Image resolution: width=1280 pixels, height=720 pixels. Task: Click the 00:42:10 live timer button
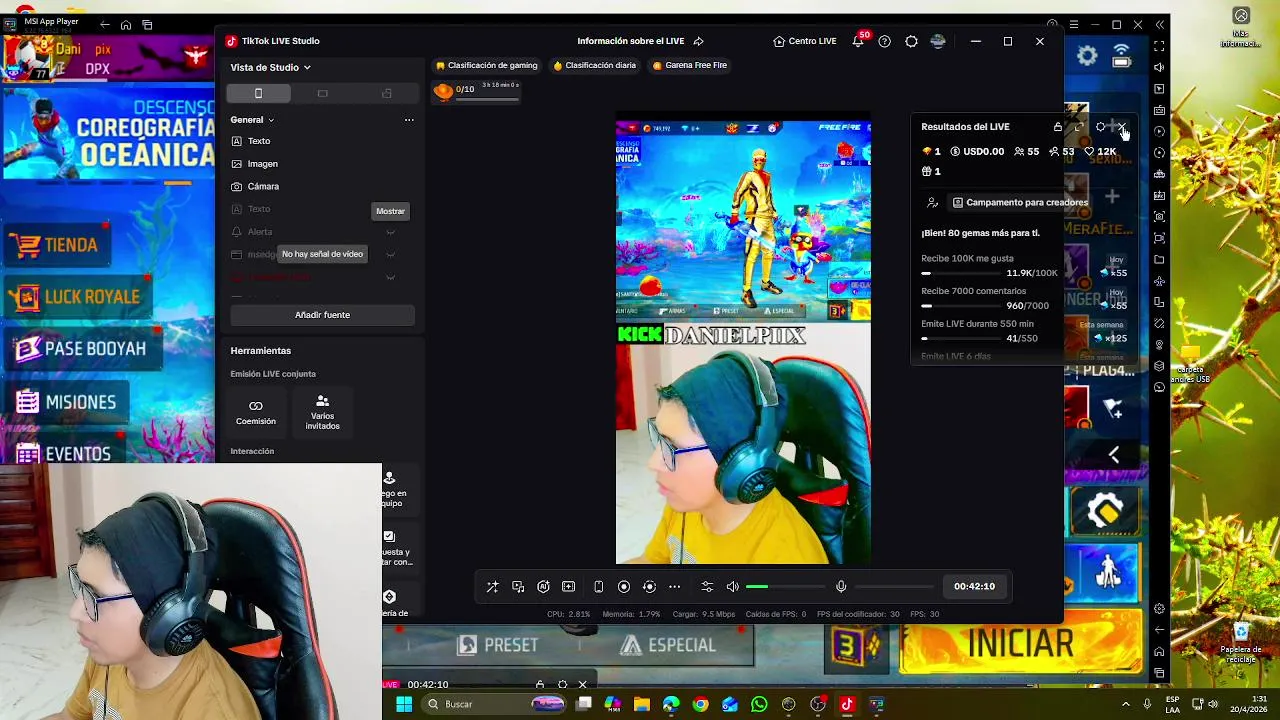974,586
